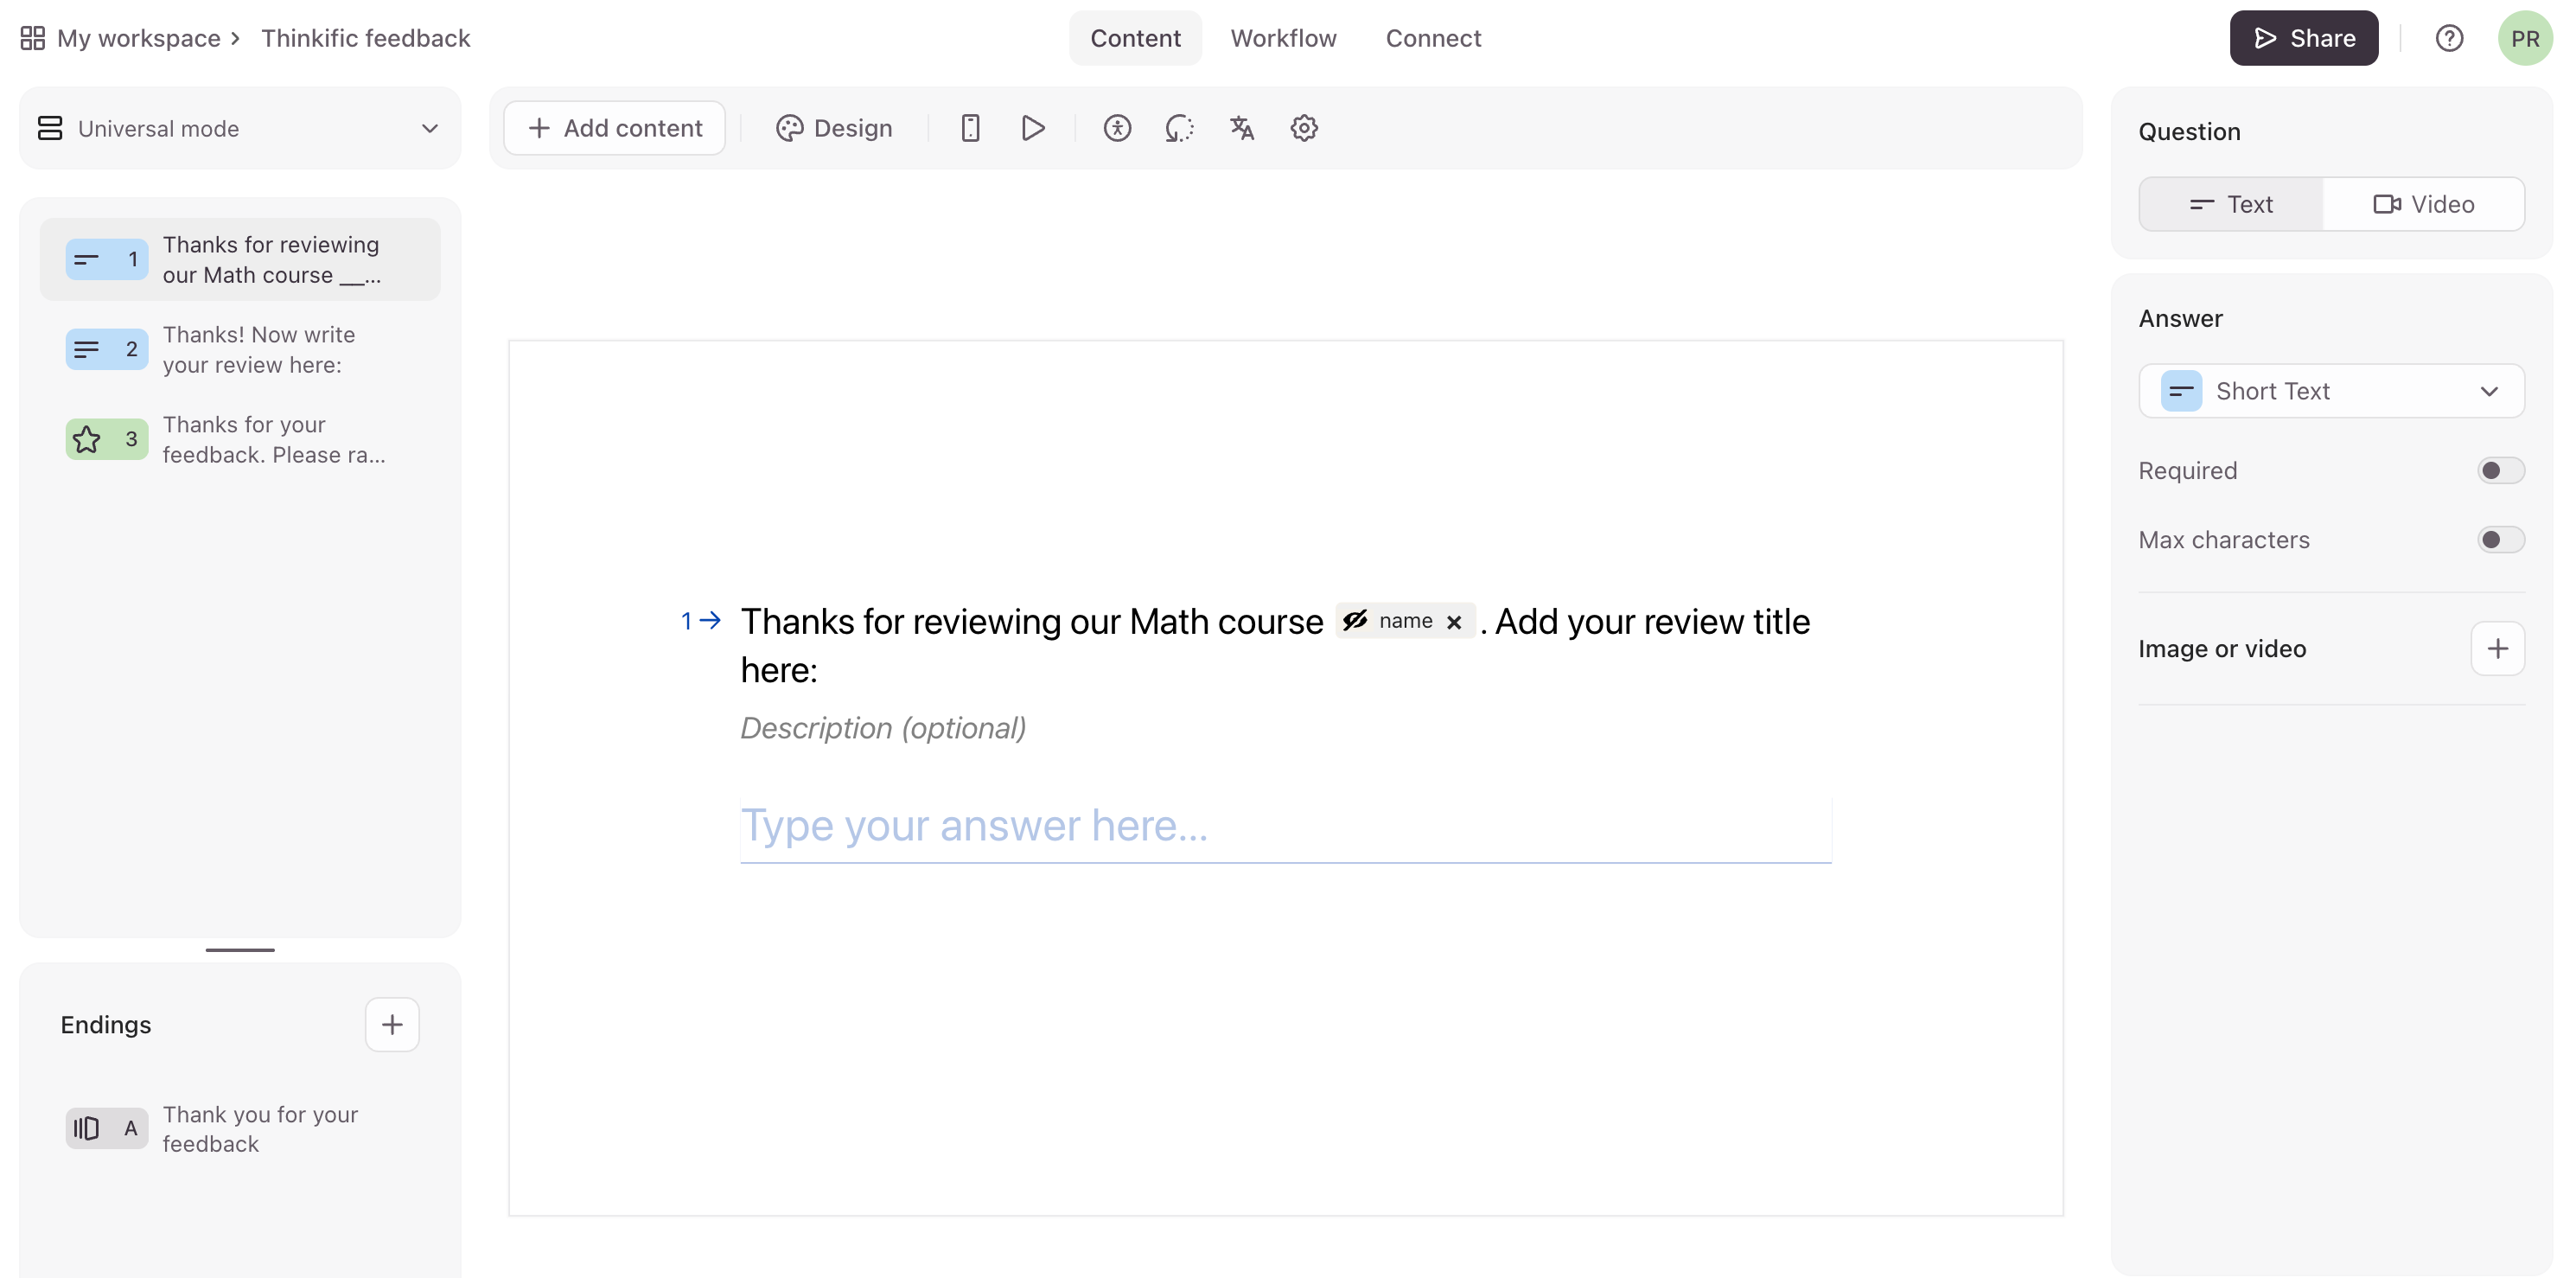Screen dimensions: 2576x1278
Task: Open the accessibility checker icon
Action: tap(1117, 128)
